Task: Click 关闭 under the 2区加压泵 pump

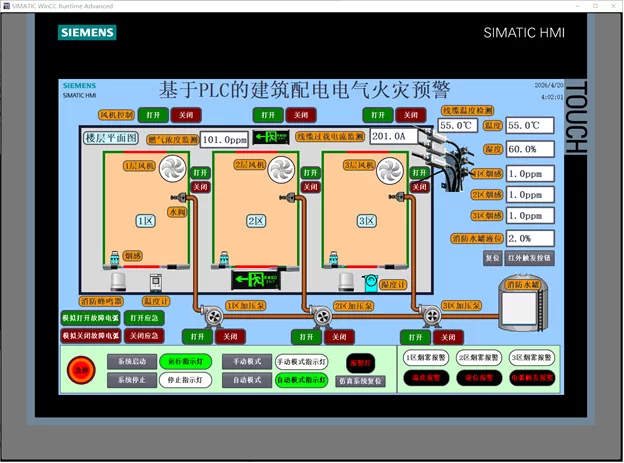Action: click(x=339, y=337)
